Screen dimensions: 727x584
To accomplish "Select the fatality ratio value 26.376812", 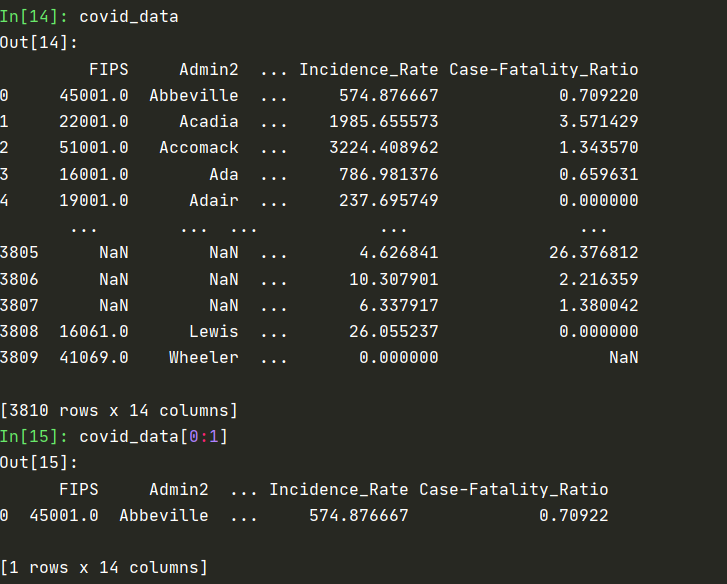I will pos(593,252).
